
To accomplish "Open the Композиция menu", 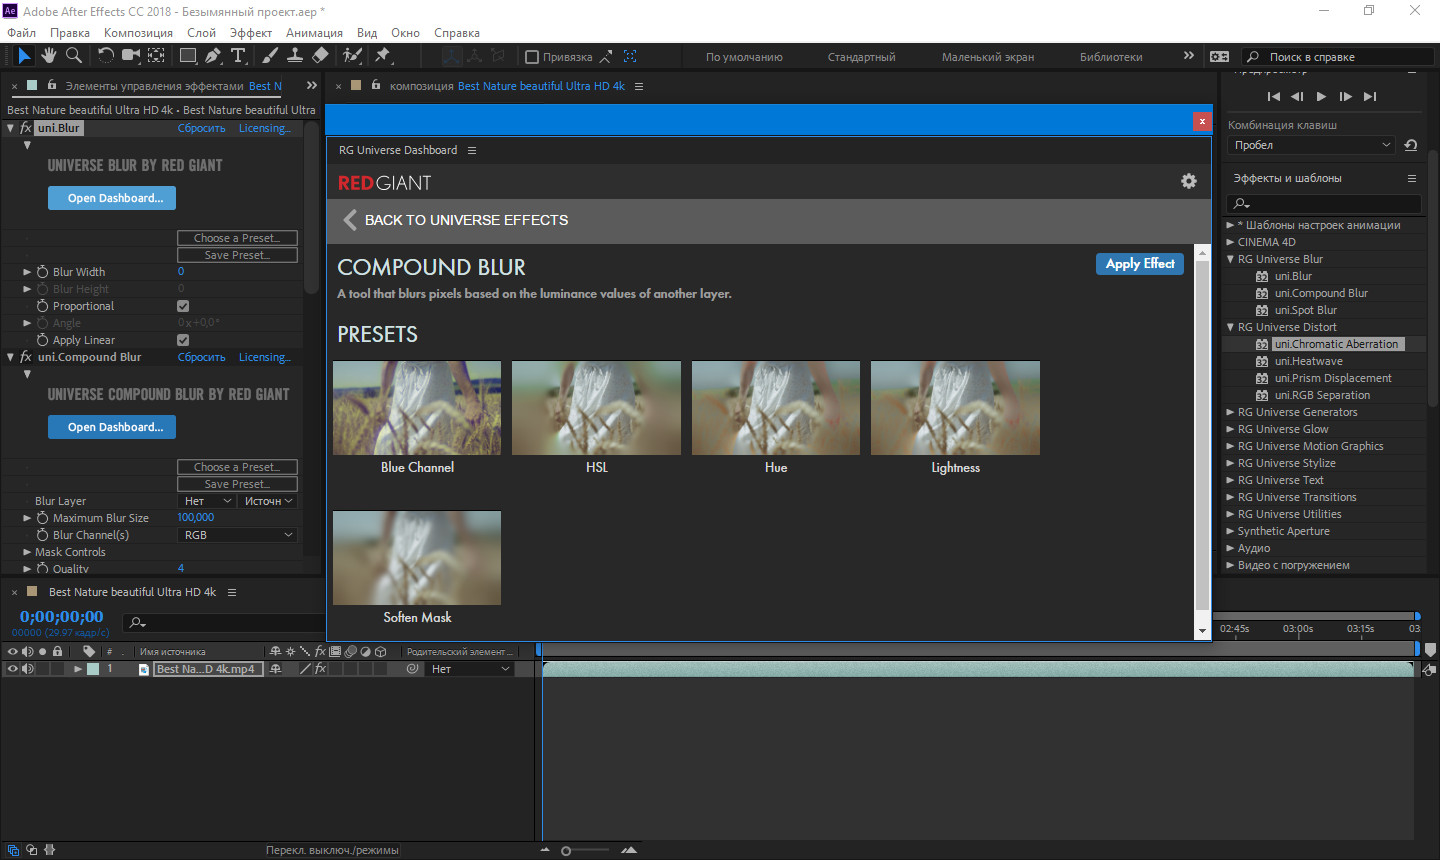I will click(x=138, y=32).
